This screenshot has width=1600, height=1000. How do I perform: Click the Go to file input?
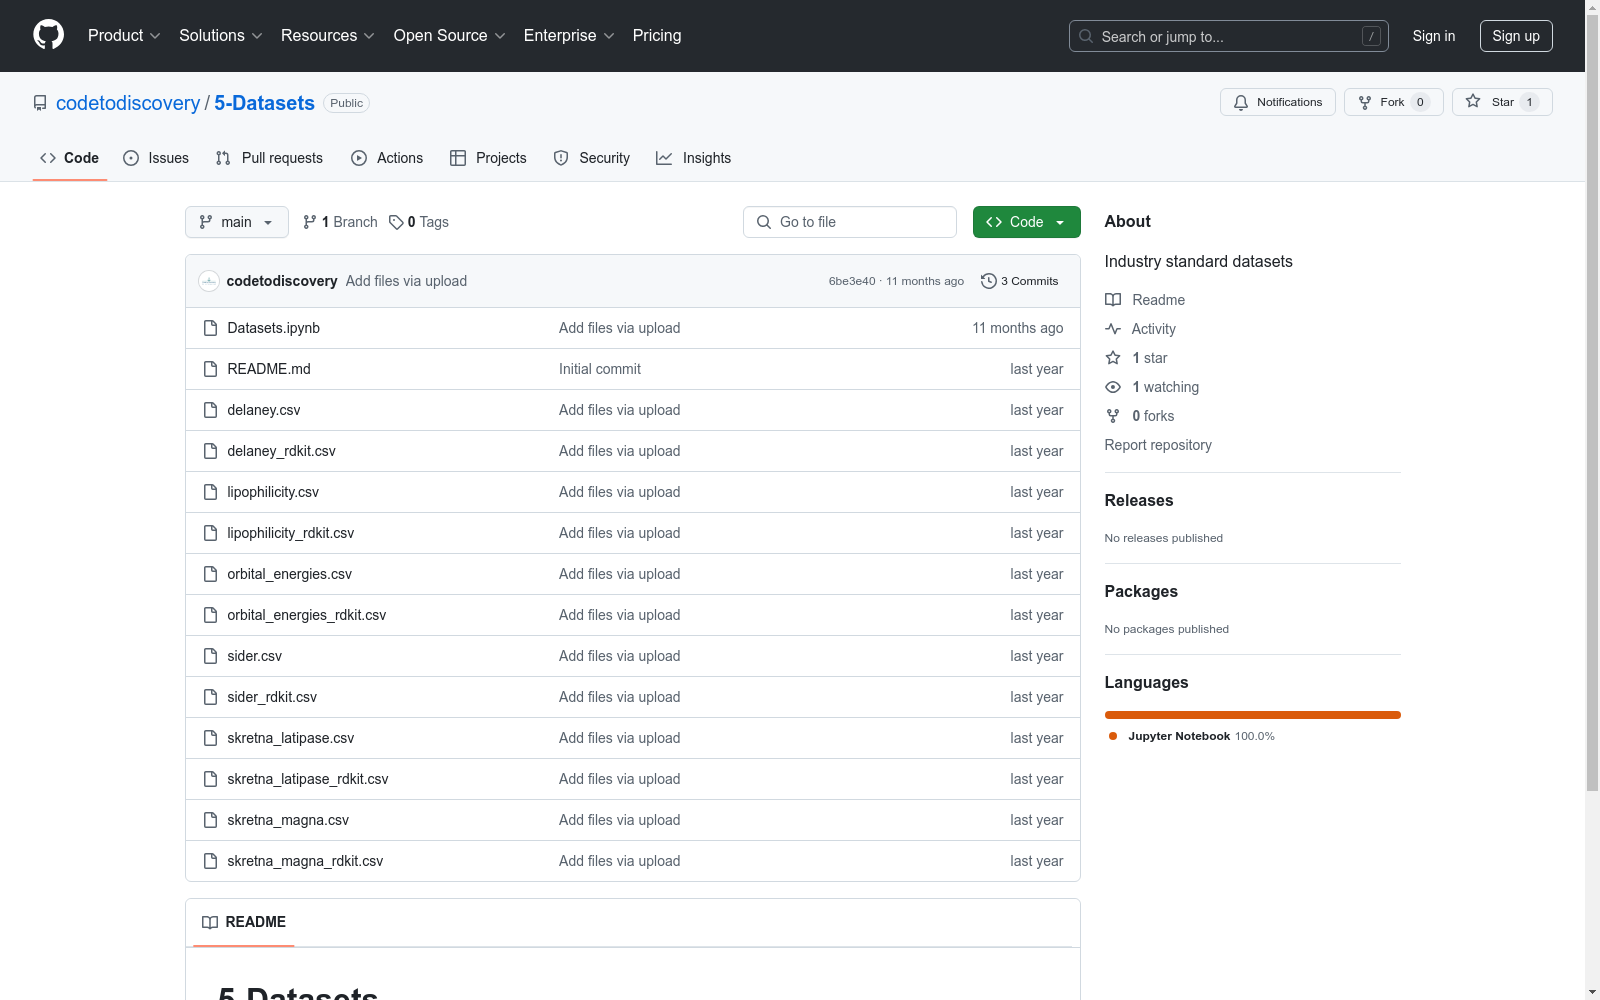point(850,222)
